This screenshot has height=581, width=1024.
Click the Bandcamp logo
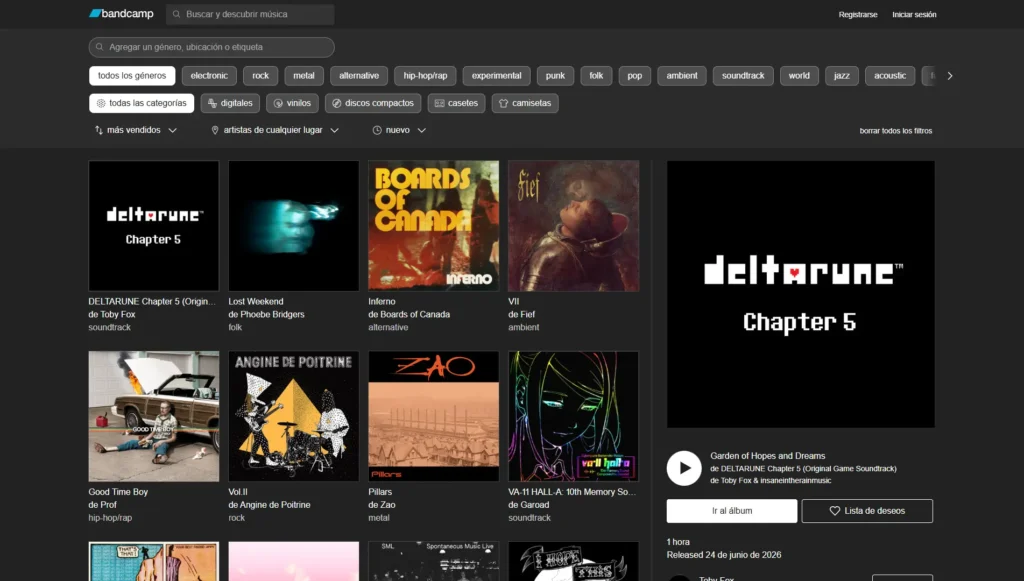[x=121, y=14]
